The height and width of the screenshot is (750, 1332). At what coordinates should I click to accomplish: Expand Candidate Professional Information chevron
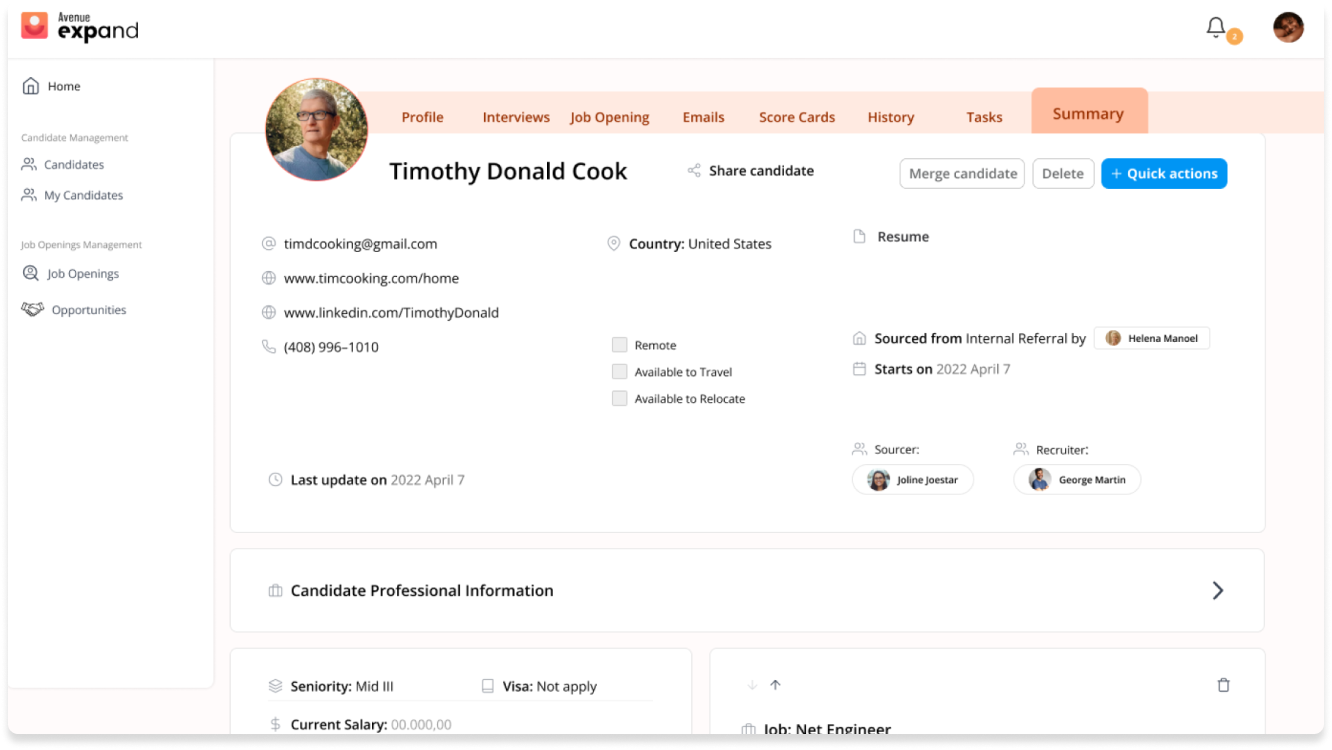[1217, 590]
